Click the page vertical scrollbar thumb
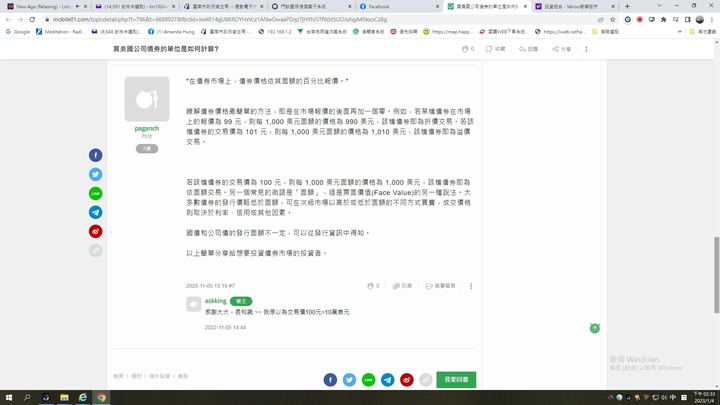The height and width of the screenshot is (405, 720). [x=716, y=275]
